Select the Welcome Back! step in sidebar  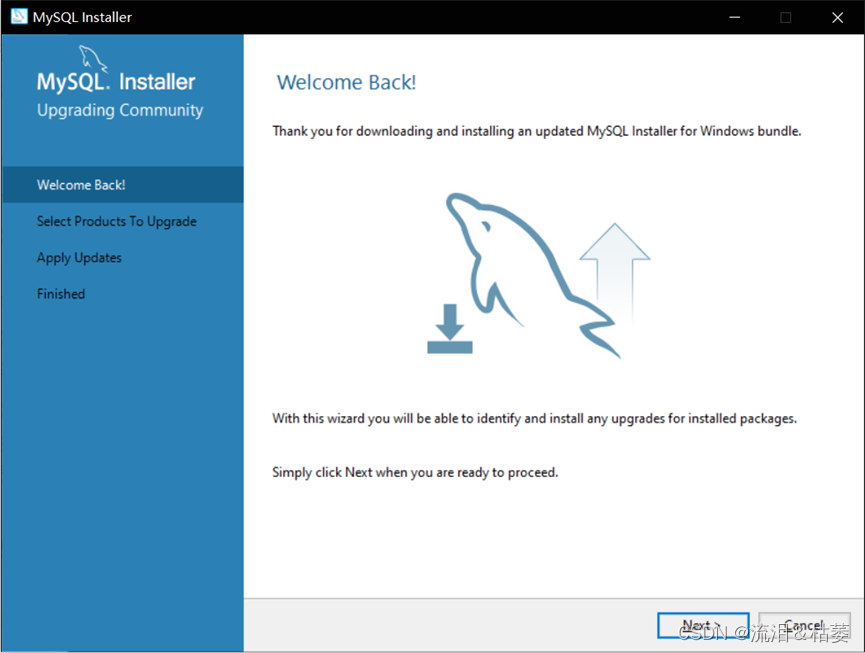coord(122,185)
